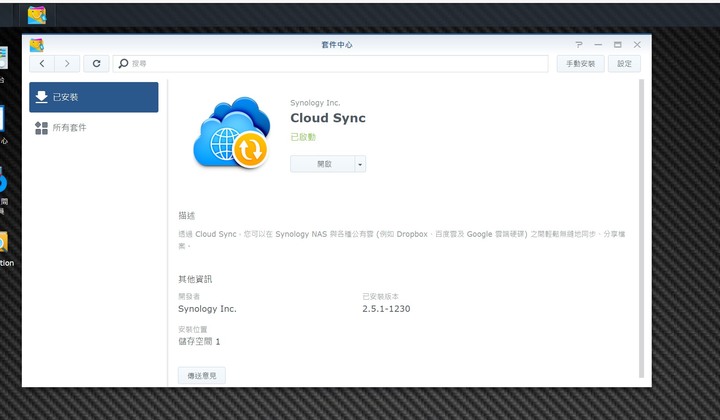Image resolution: width=720 pixels, height=420 pixels.
Task: Click the help question mark icon
Action: click(x=579, y=45)
